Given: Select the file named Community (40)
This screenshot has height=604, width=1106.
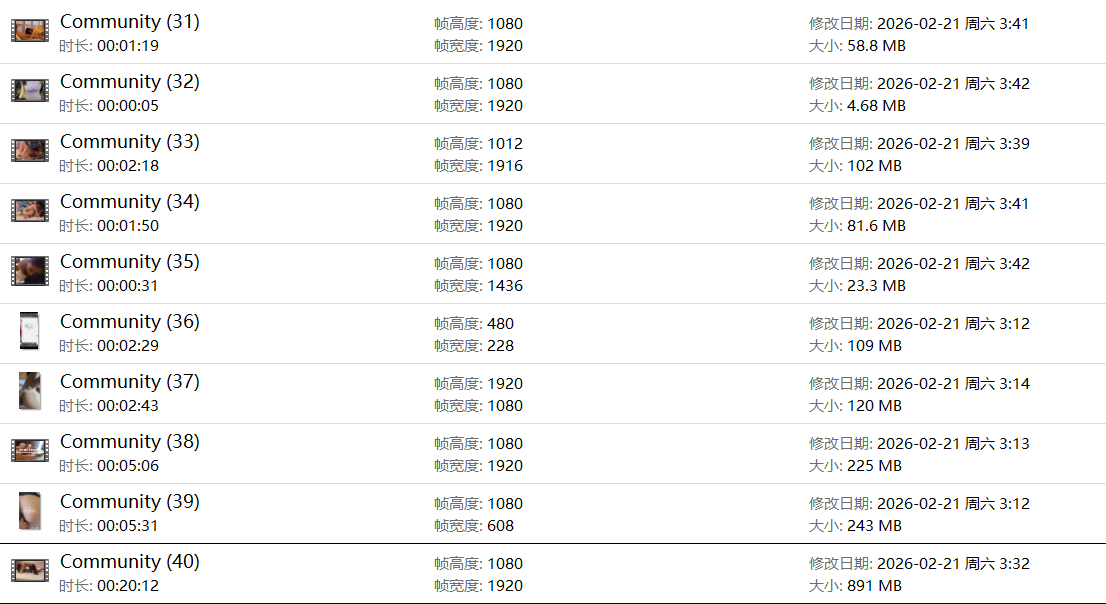Looking at the screenshot, I should (x=130, y=562).
